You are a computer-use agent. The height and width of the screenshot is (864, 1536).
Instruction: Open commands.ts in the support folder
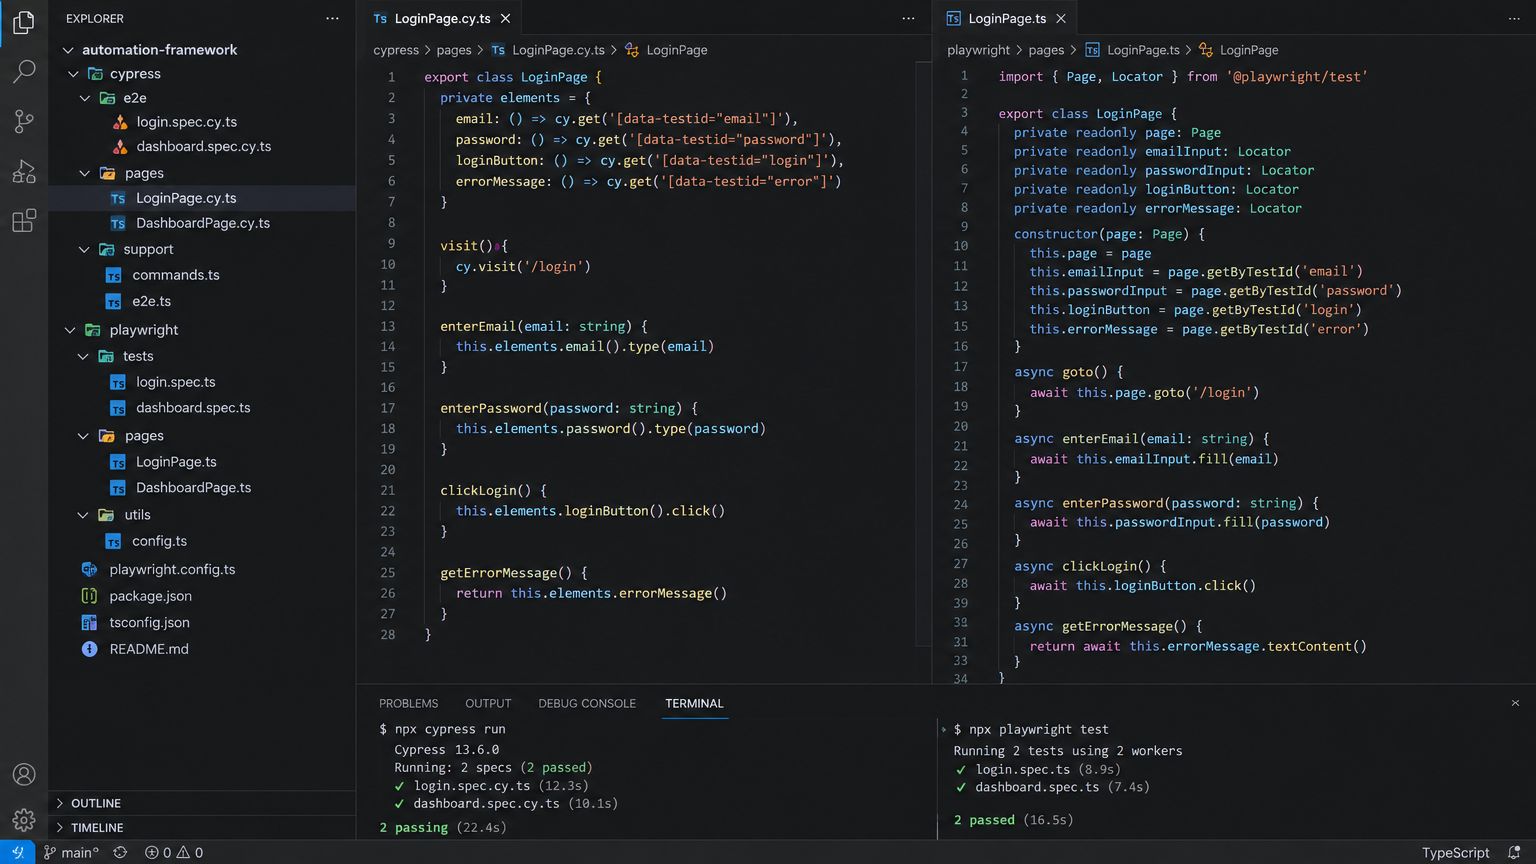tap(176, 275)
